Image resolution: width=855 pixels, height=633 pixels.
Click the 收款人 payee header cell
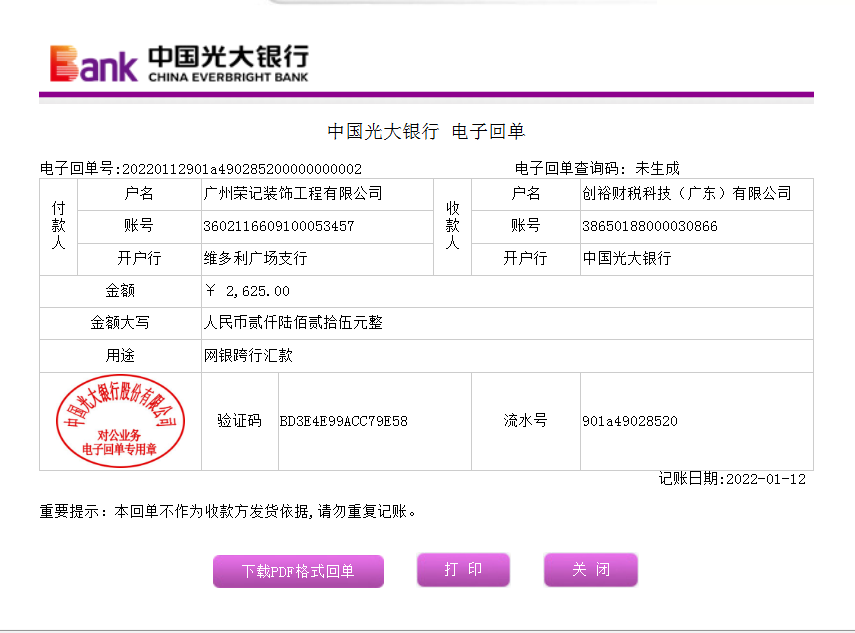[x=452, y=226]
